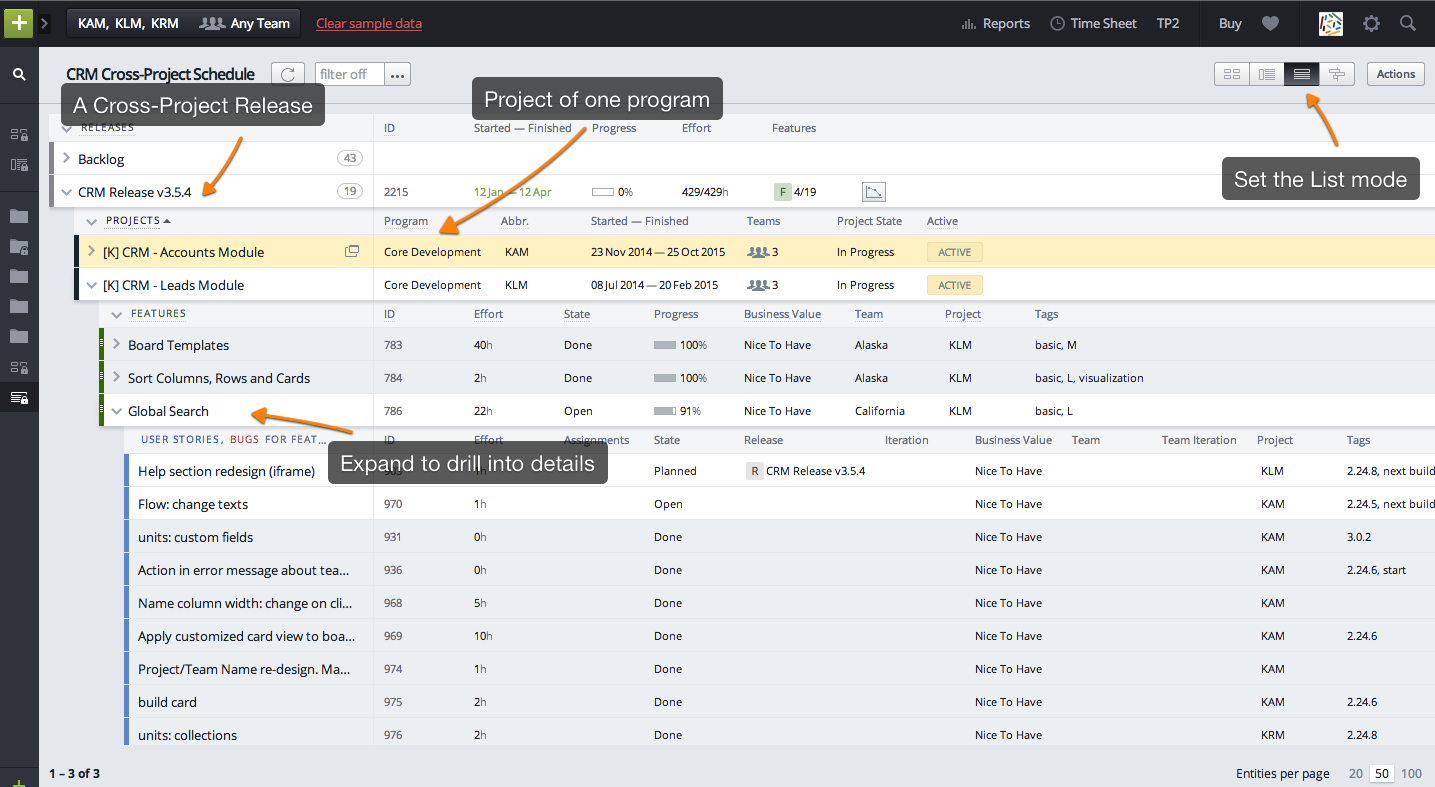Collapse the Global Search feature details
Image resolution: width=1435 pixels, height=787 pixels.
(x=115, y=410)
